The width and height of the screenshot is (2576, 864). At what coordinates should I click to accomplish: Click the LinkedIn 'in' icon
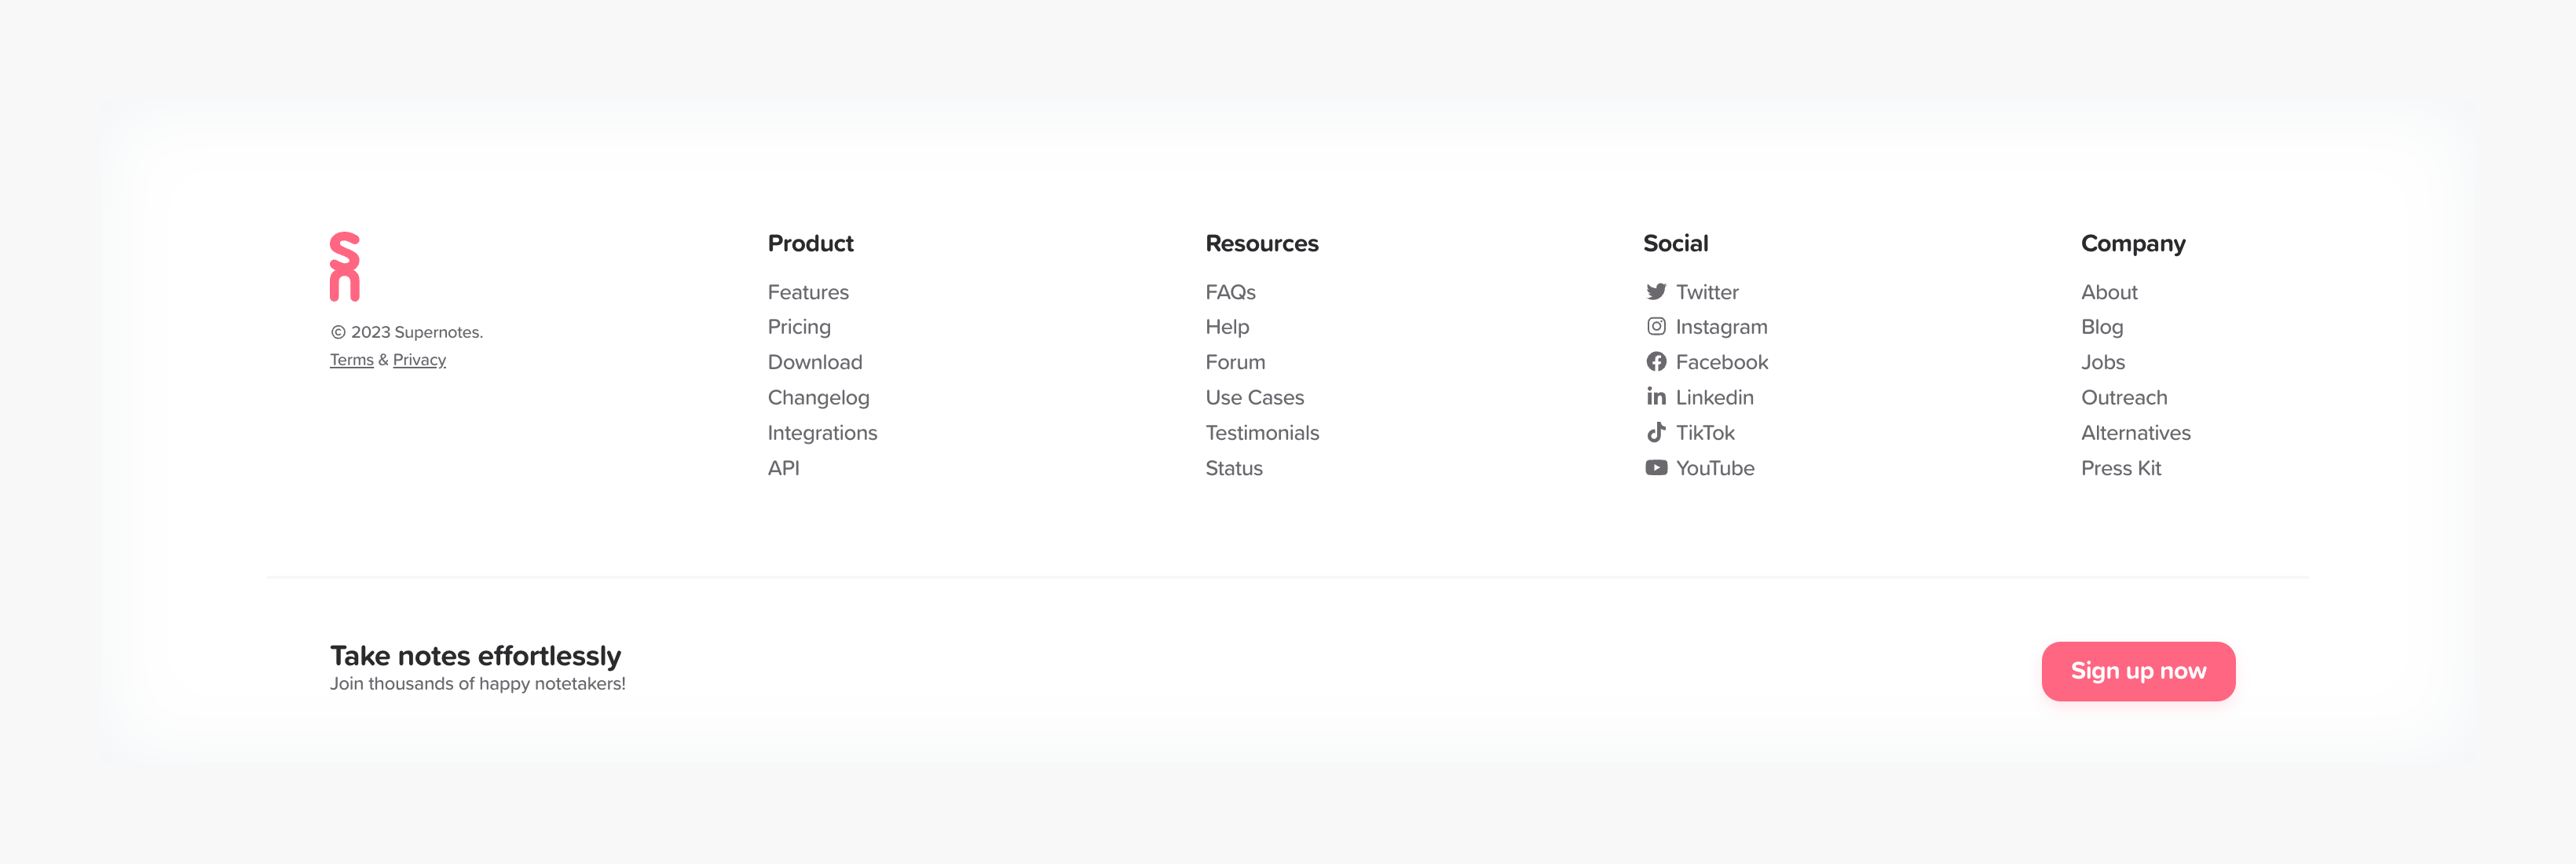[1656, 397]
